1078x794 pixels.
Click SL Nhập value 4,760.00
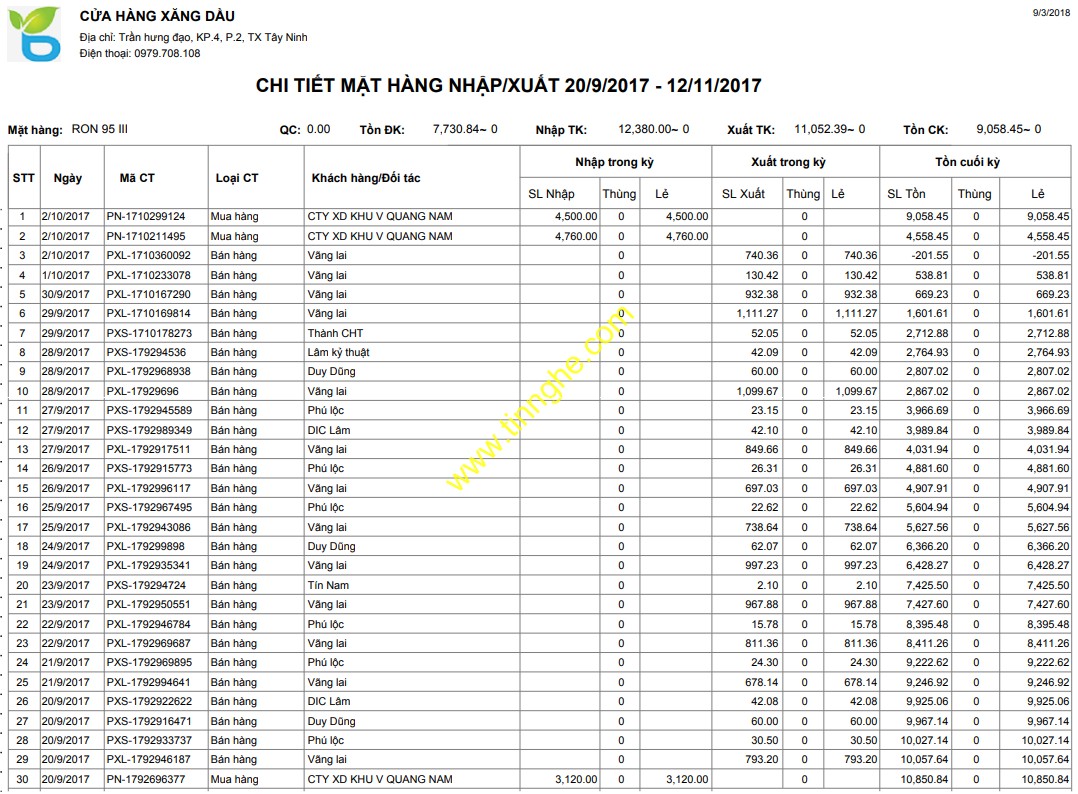[576, 236]
